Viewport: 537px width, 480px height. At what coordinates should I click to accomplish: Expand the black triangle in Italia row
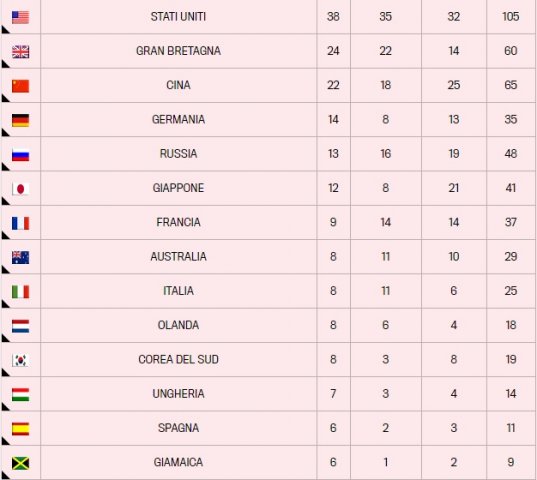(4, 304)
